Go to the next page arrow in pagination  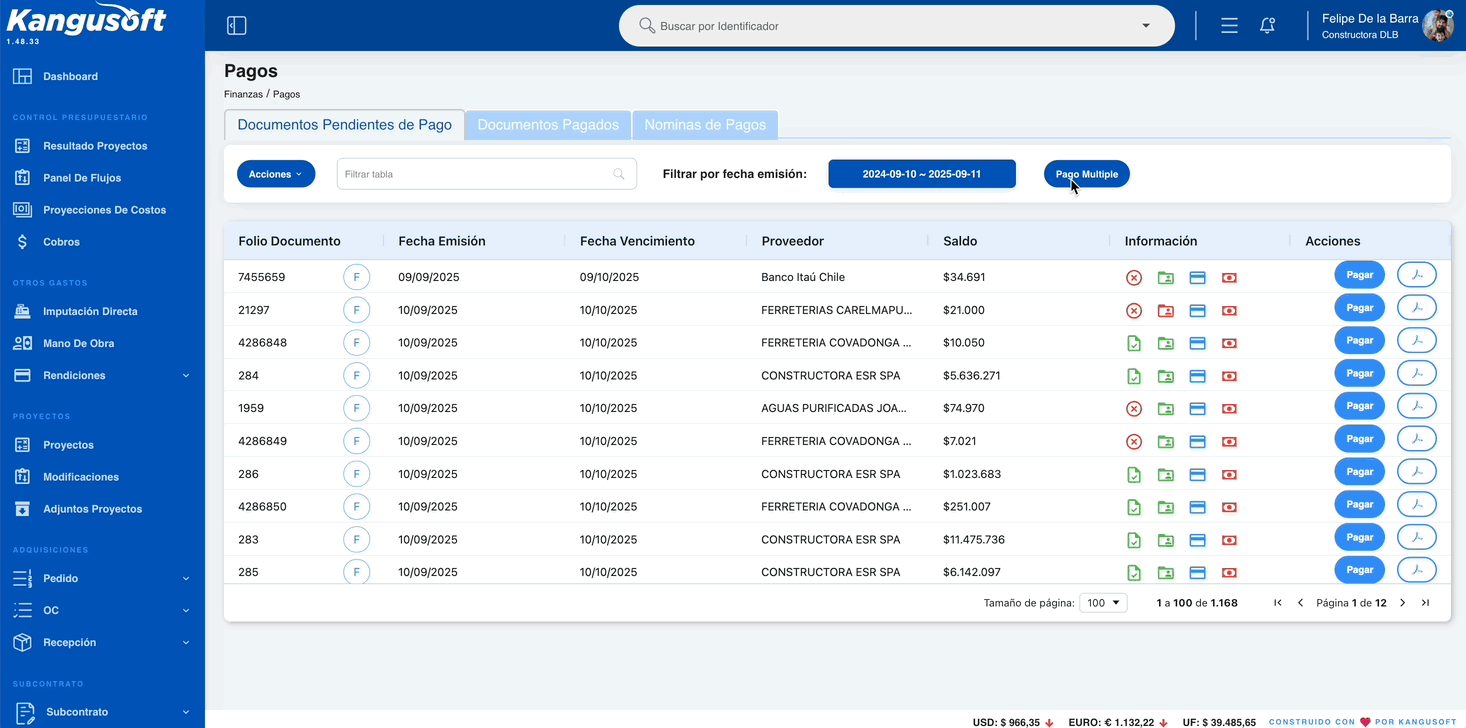point(1403,603)
